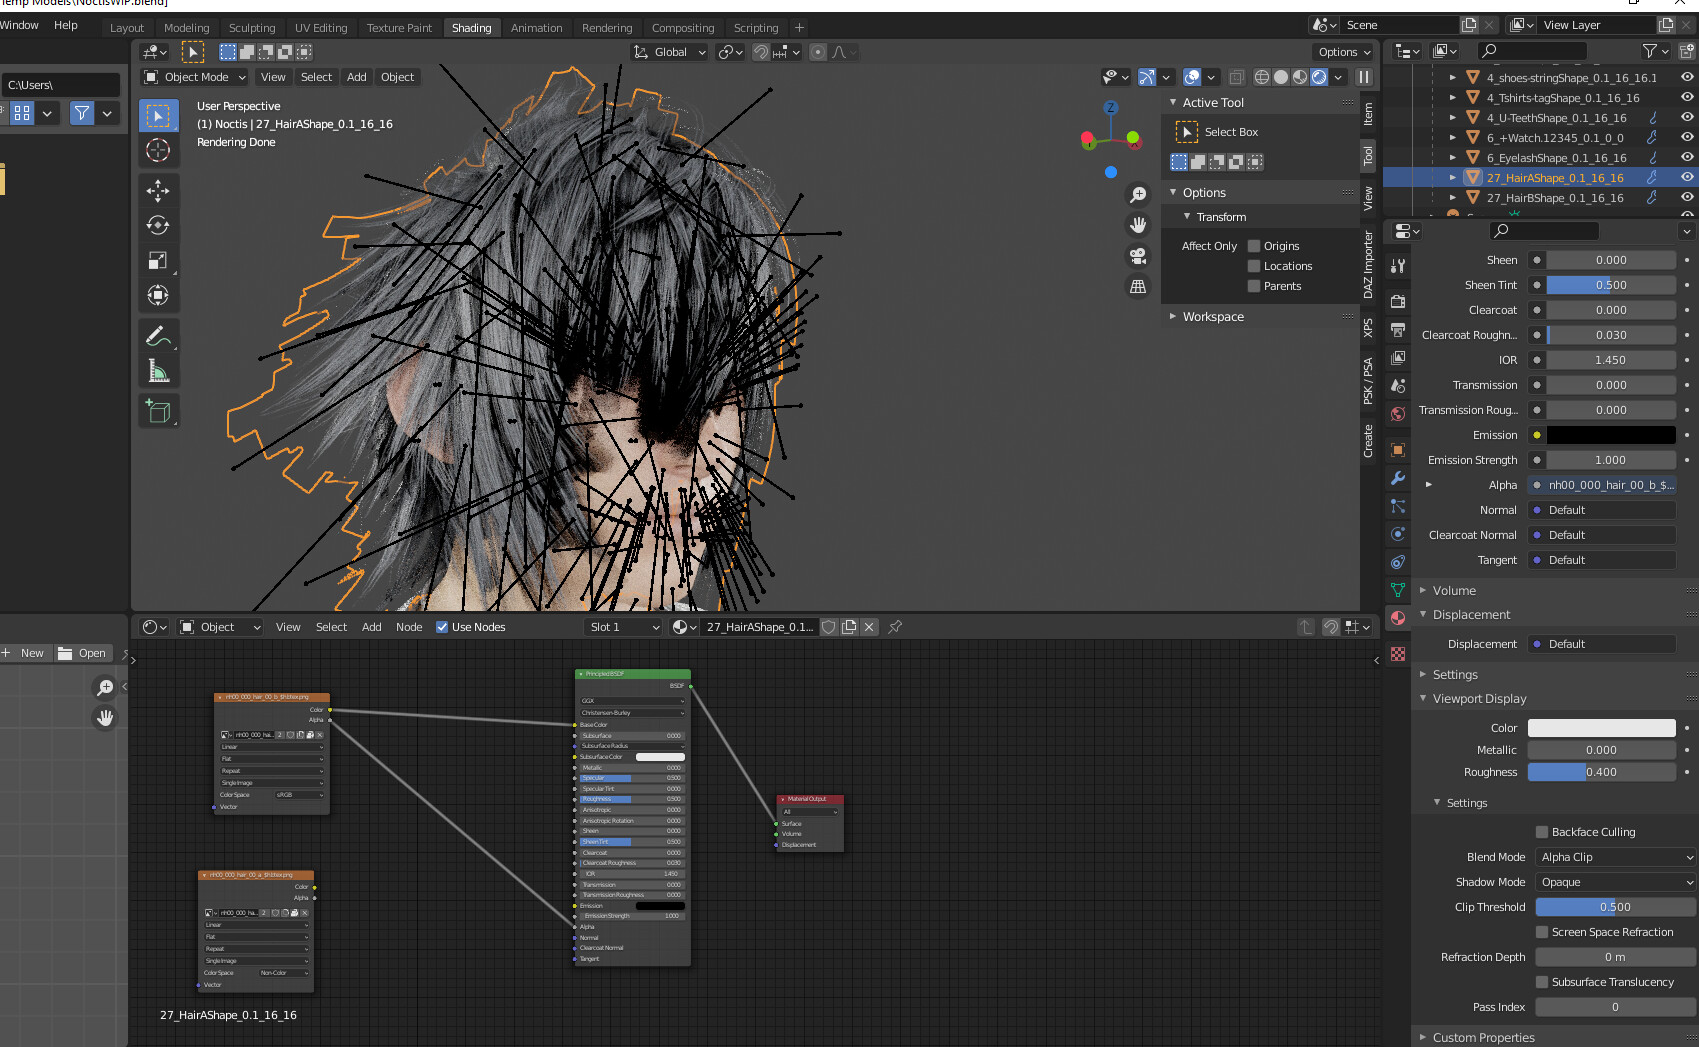Activate the Scale tool
The image size is (1699, 1047).
(158, 260)
